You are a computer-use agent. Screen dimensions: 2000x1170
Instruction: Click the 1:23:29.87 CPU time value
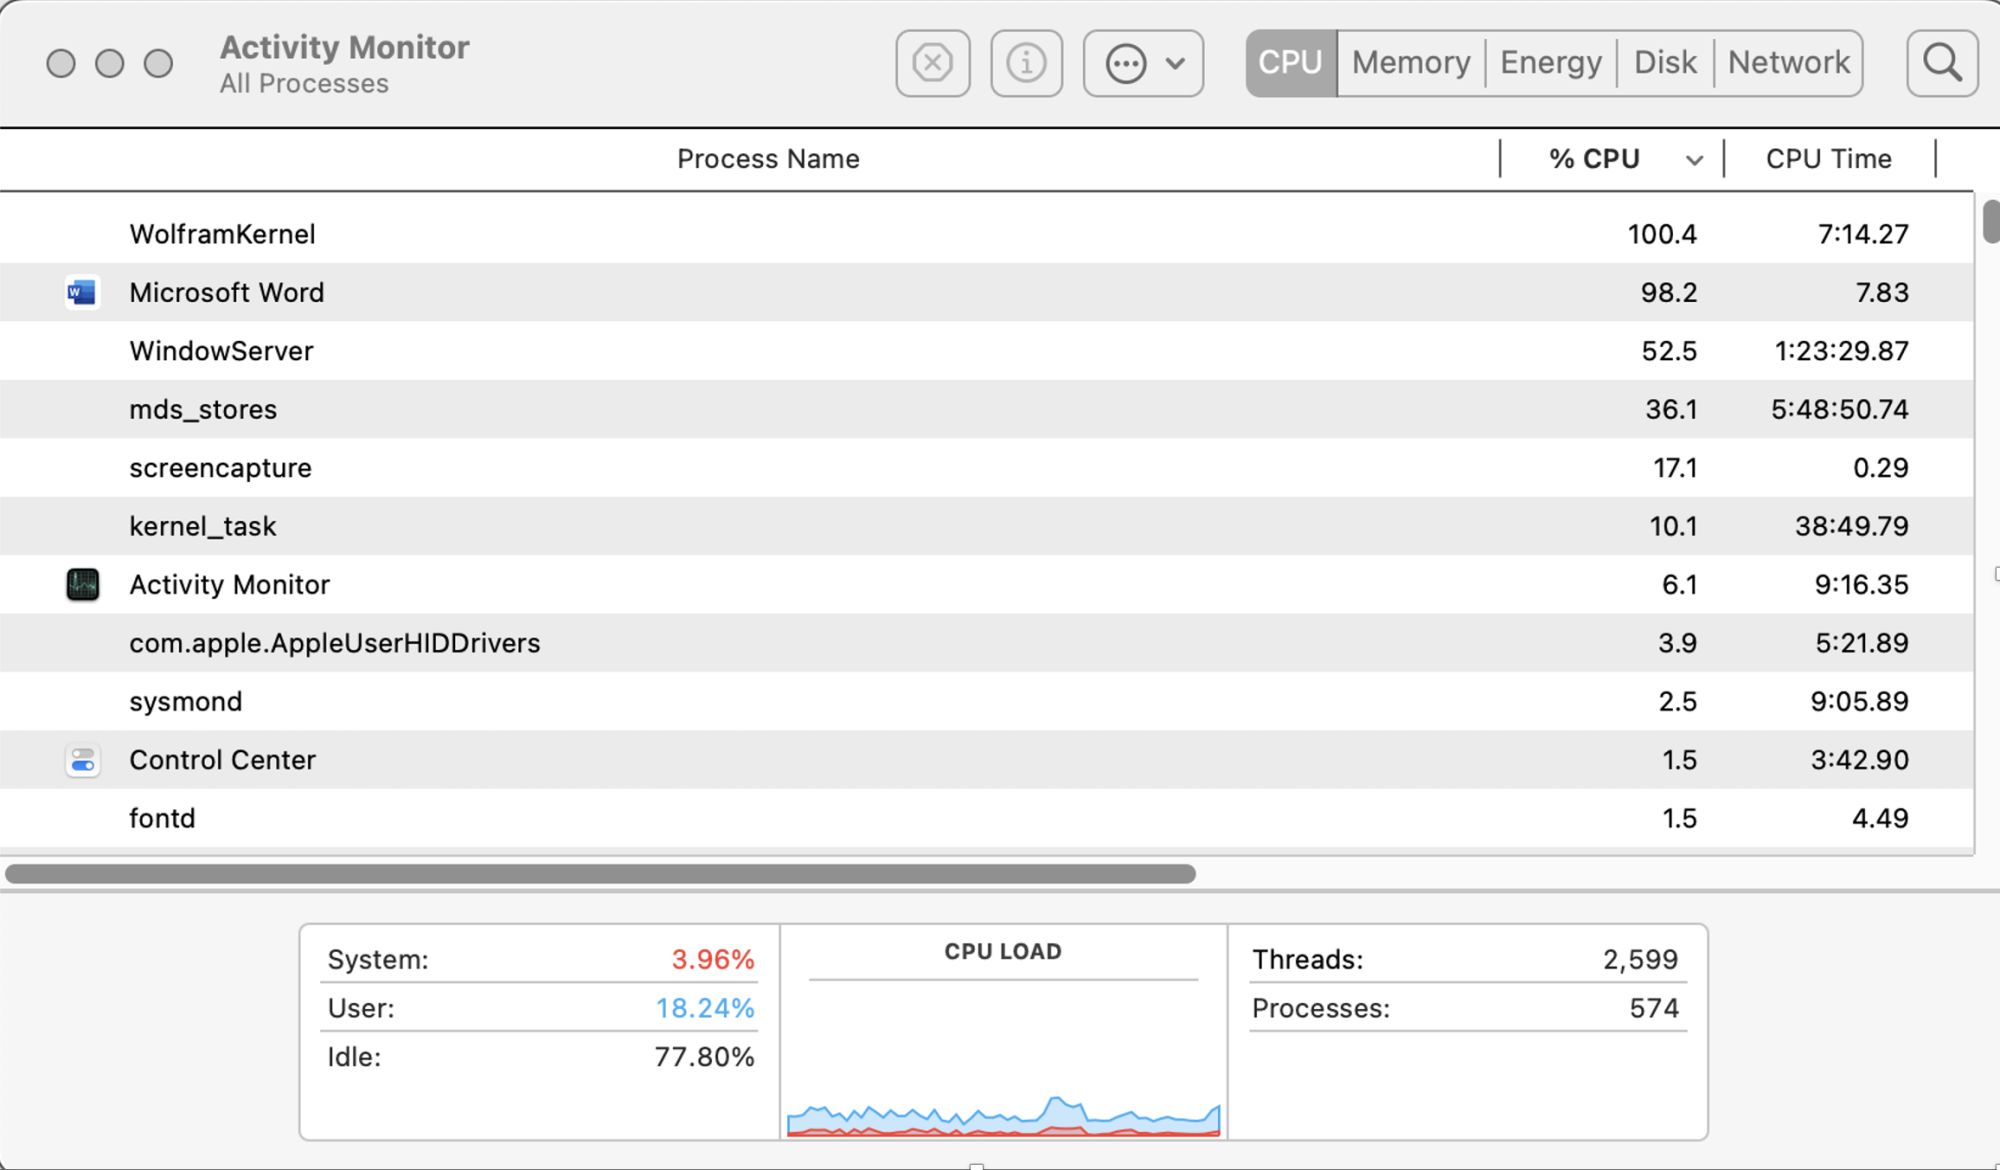1841,351
